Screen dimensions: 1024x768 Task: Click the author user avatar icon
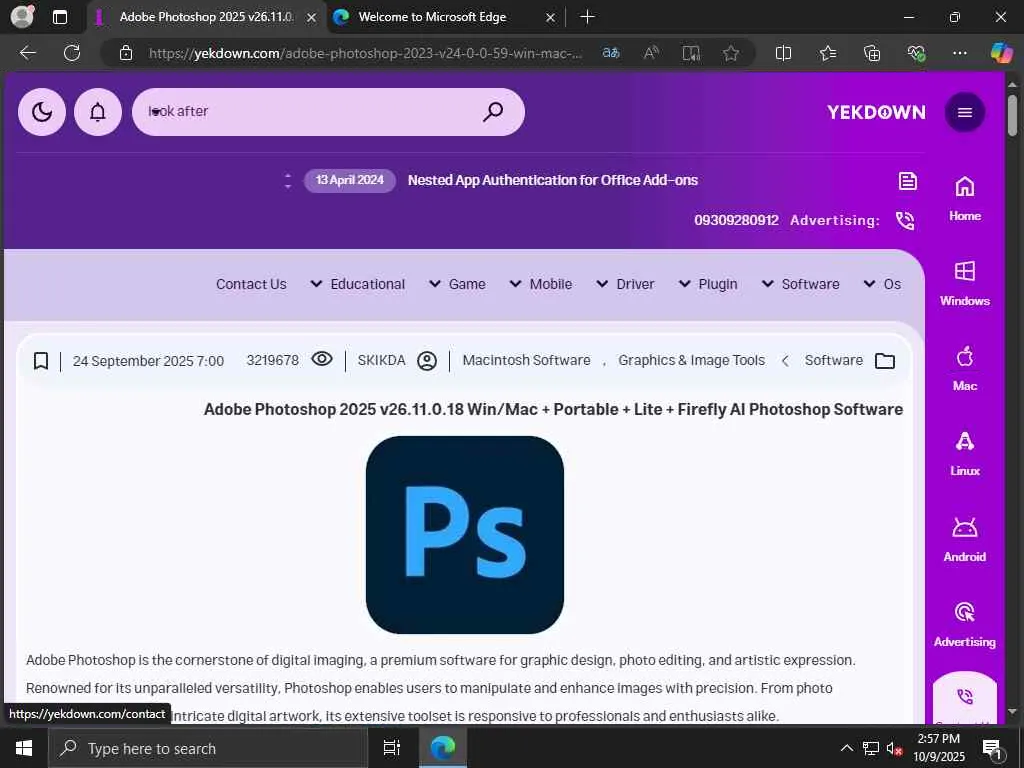pyautogui.click(x=427, y=361)
